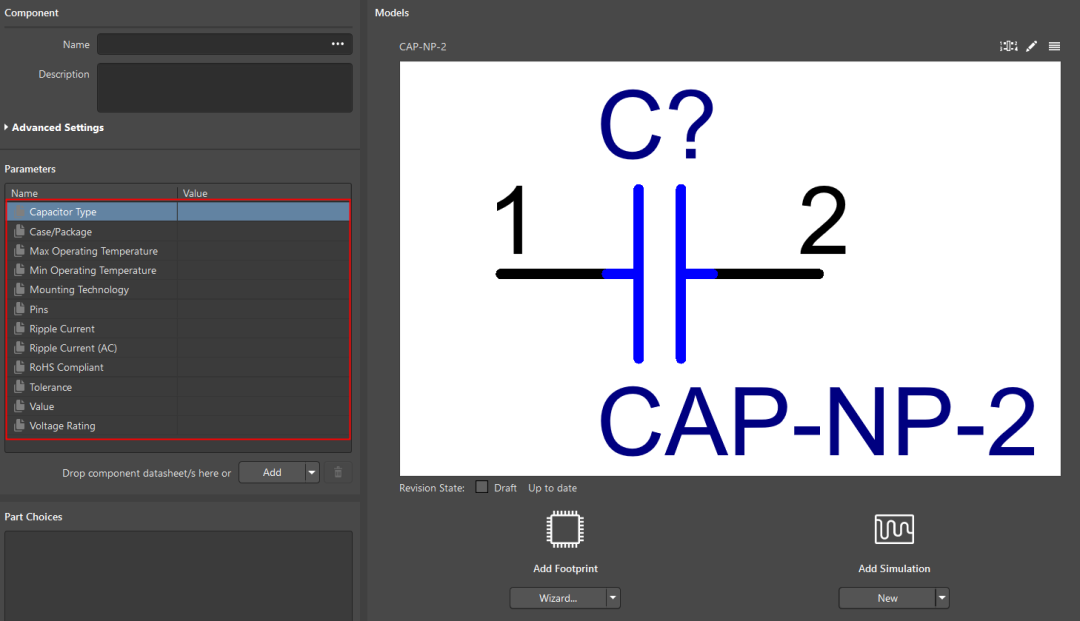Select the Pins parameter row
This screenshot has height=621, width=1080.
pos(178,309)
